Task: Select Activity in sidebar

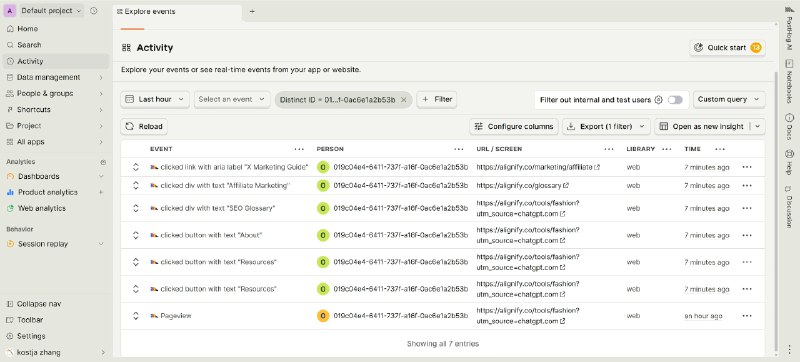Action: click(x=55, y=61)
